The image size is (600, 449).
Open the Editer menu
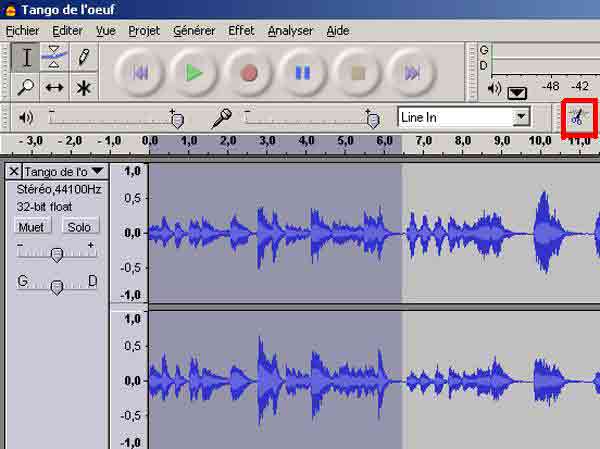pos(67,31)
